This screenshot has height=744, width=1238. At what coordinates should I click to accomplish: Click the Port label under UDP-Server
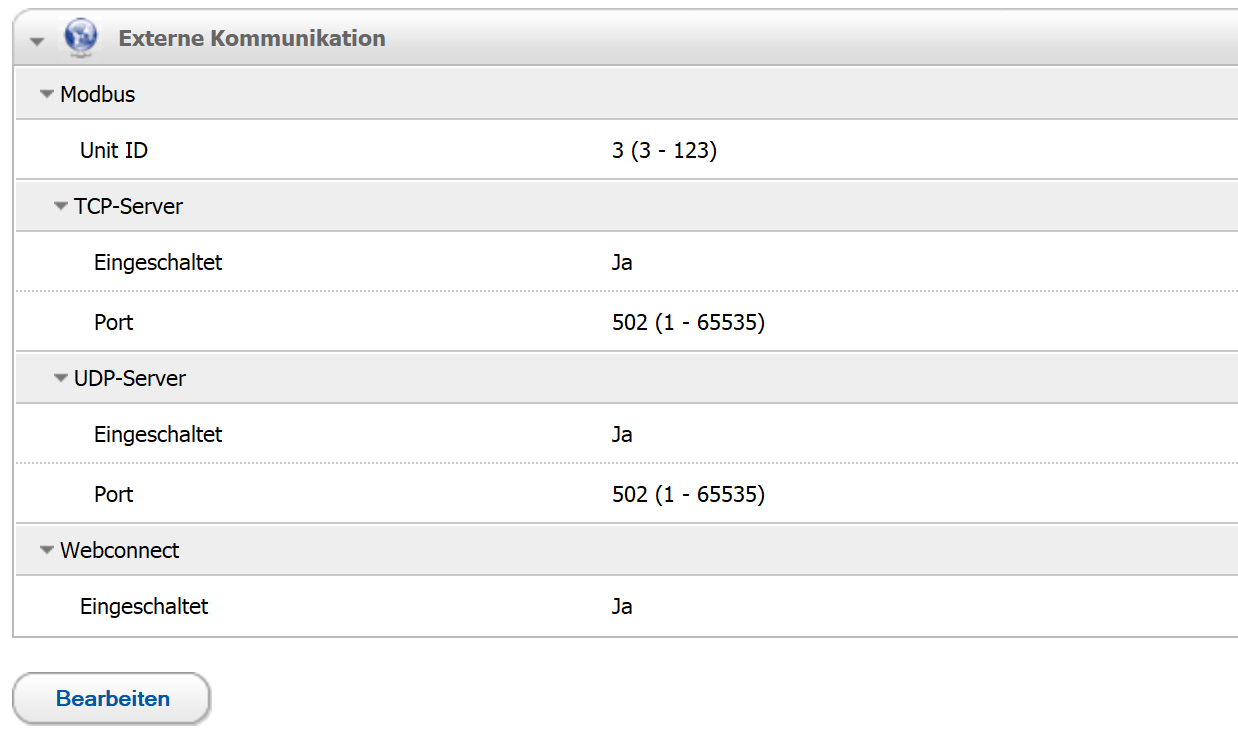click(113, 495)
